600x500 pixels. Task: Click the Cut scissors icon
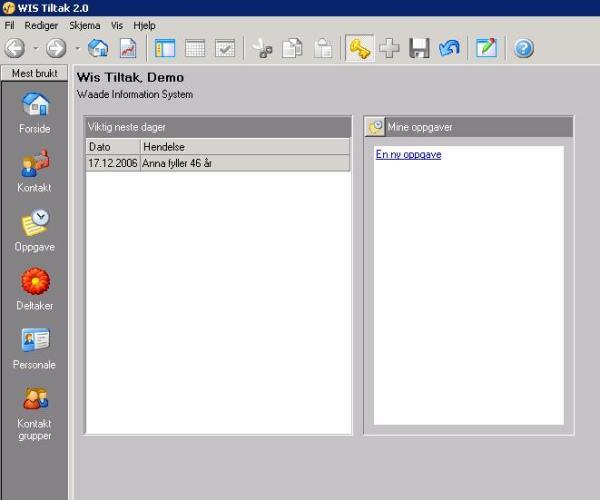click(263, 48)
